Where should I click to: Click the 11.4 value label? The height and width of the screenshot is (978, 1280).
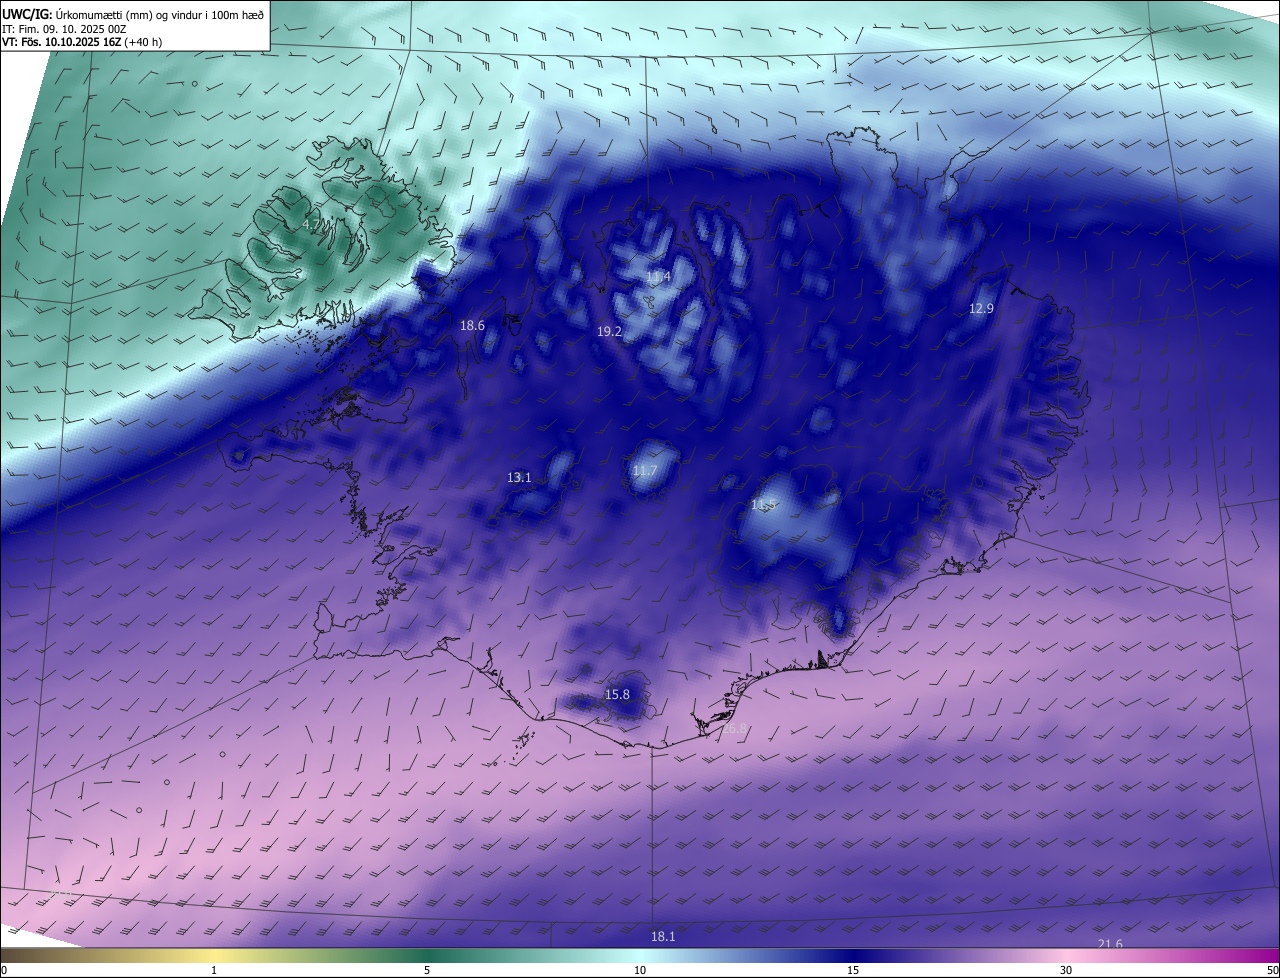coord(658,276)
